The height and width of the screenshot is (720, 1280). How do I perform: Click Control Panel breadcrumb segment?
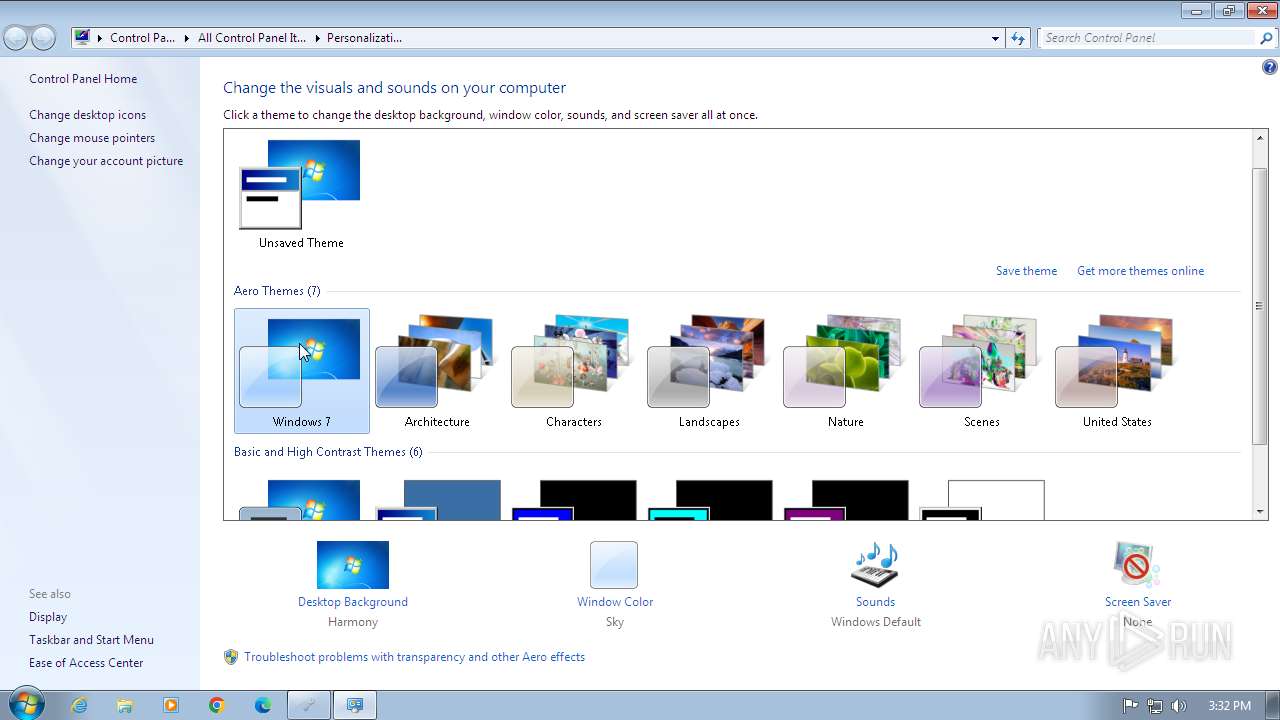point(142,38)
